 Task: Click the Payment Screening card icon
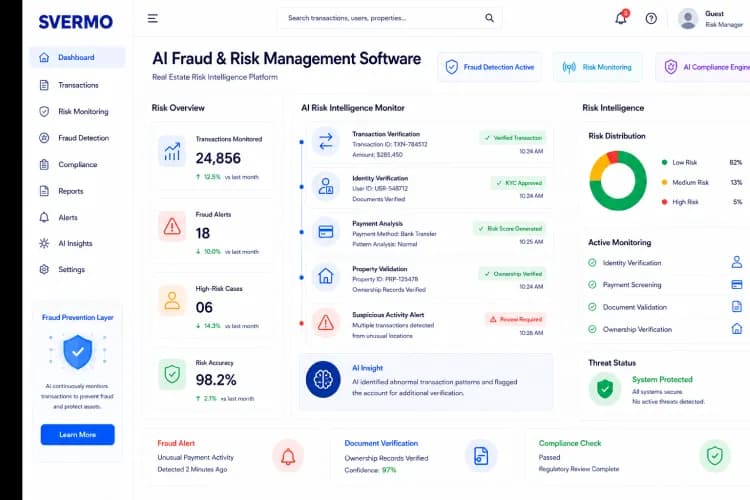pyautogui.click(x=737, y=284)
